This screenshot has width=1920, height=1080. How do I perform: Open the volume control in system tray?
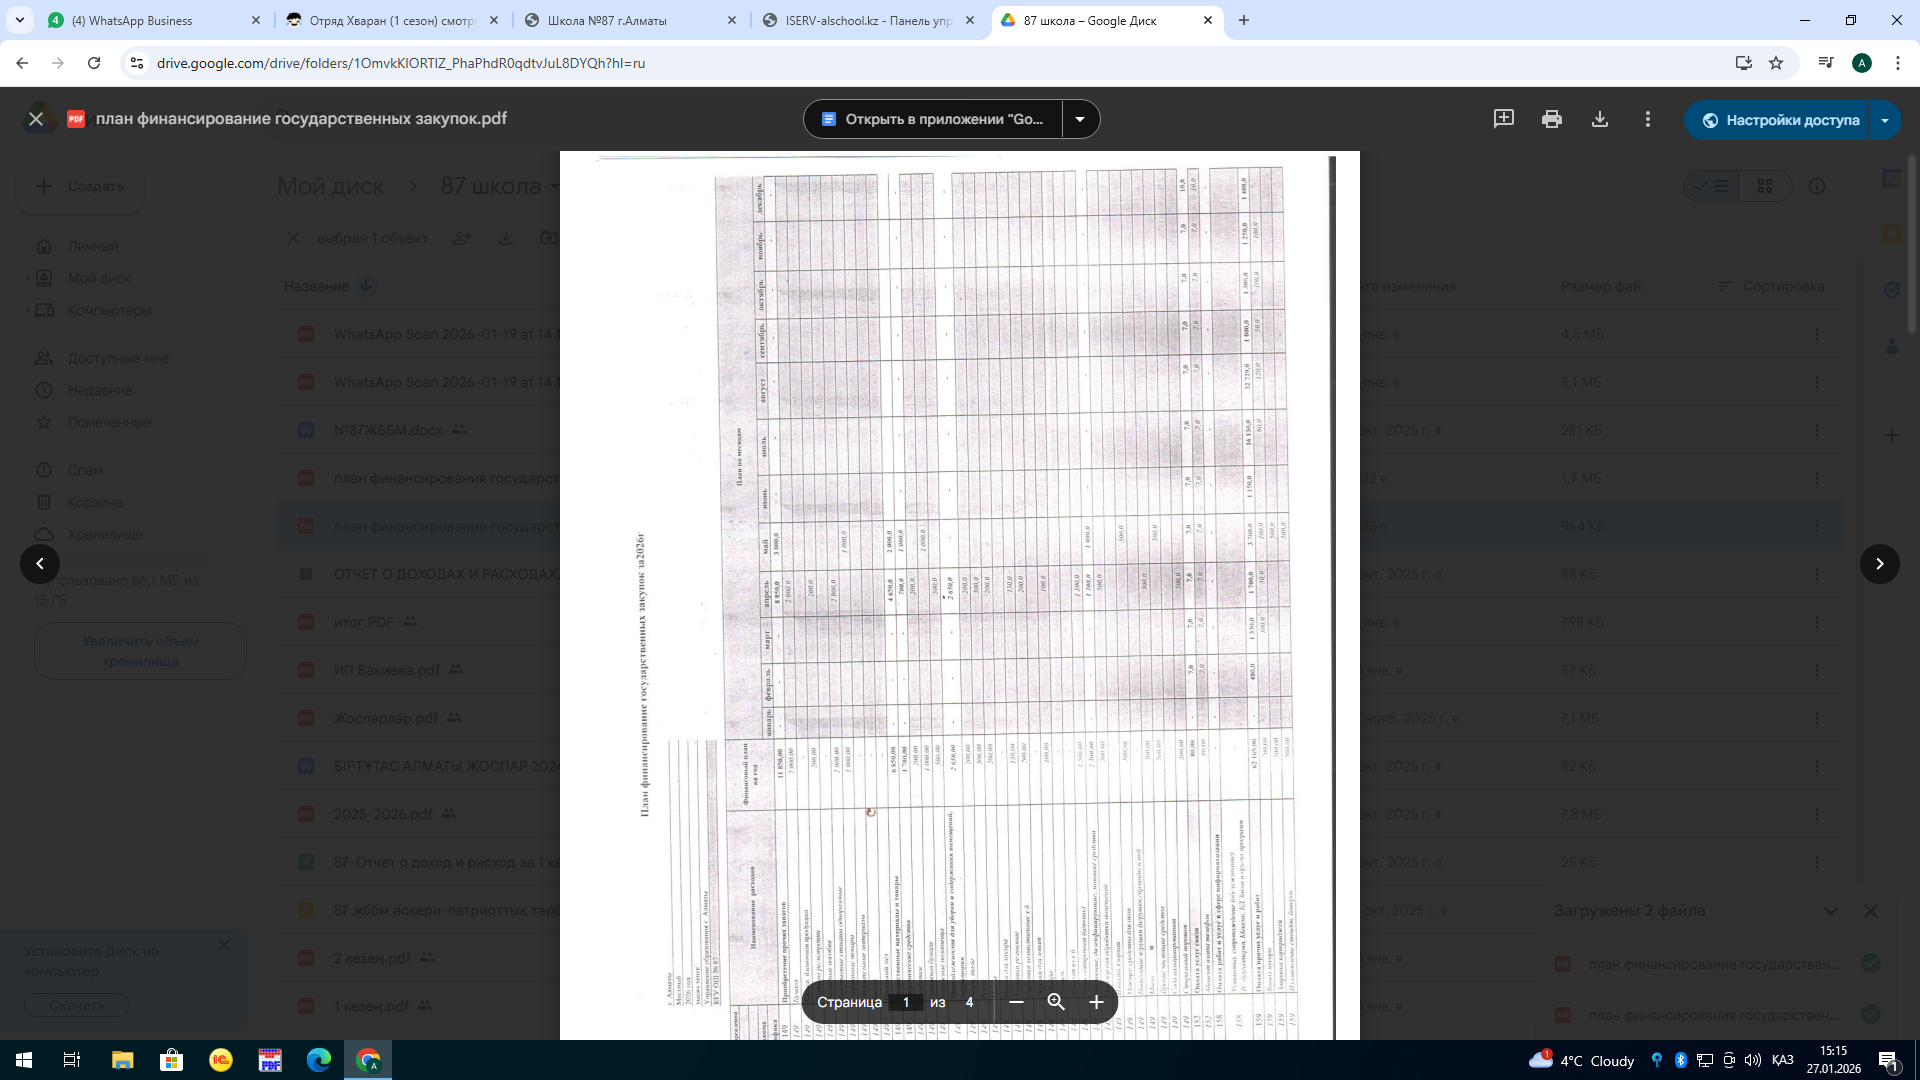point(1753,1060)
